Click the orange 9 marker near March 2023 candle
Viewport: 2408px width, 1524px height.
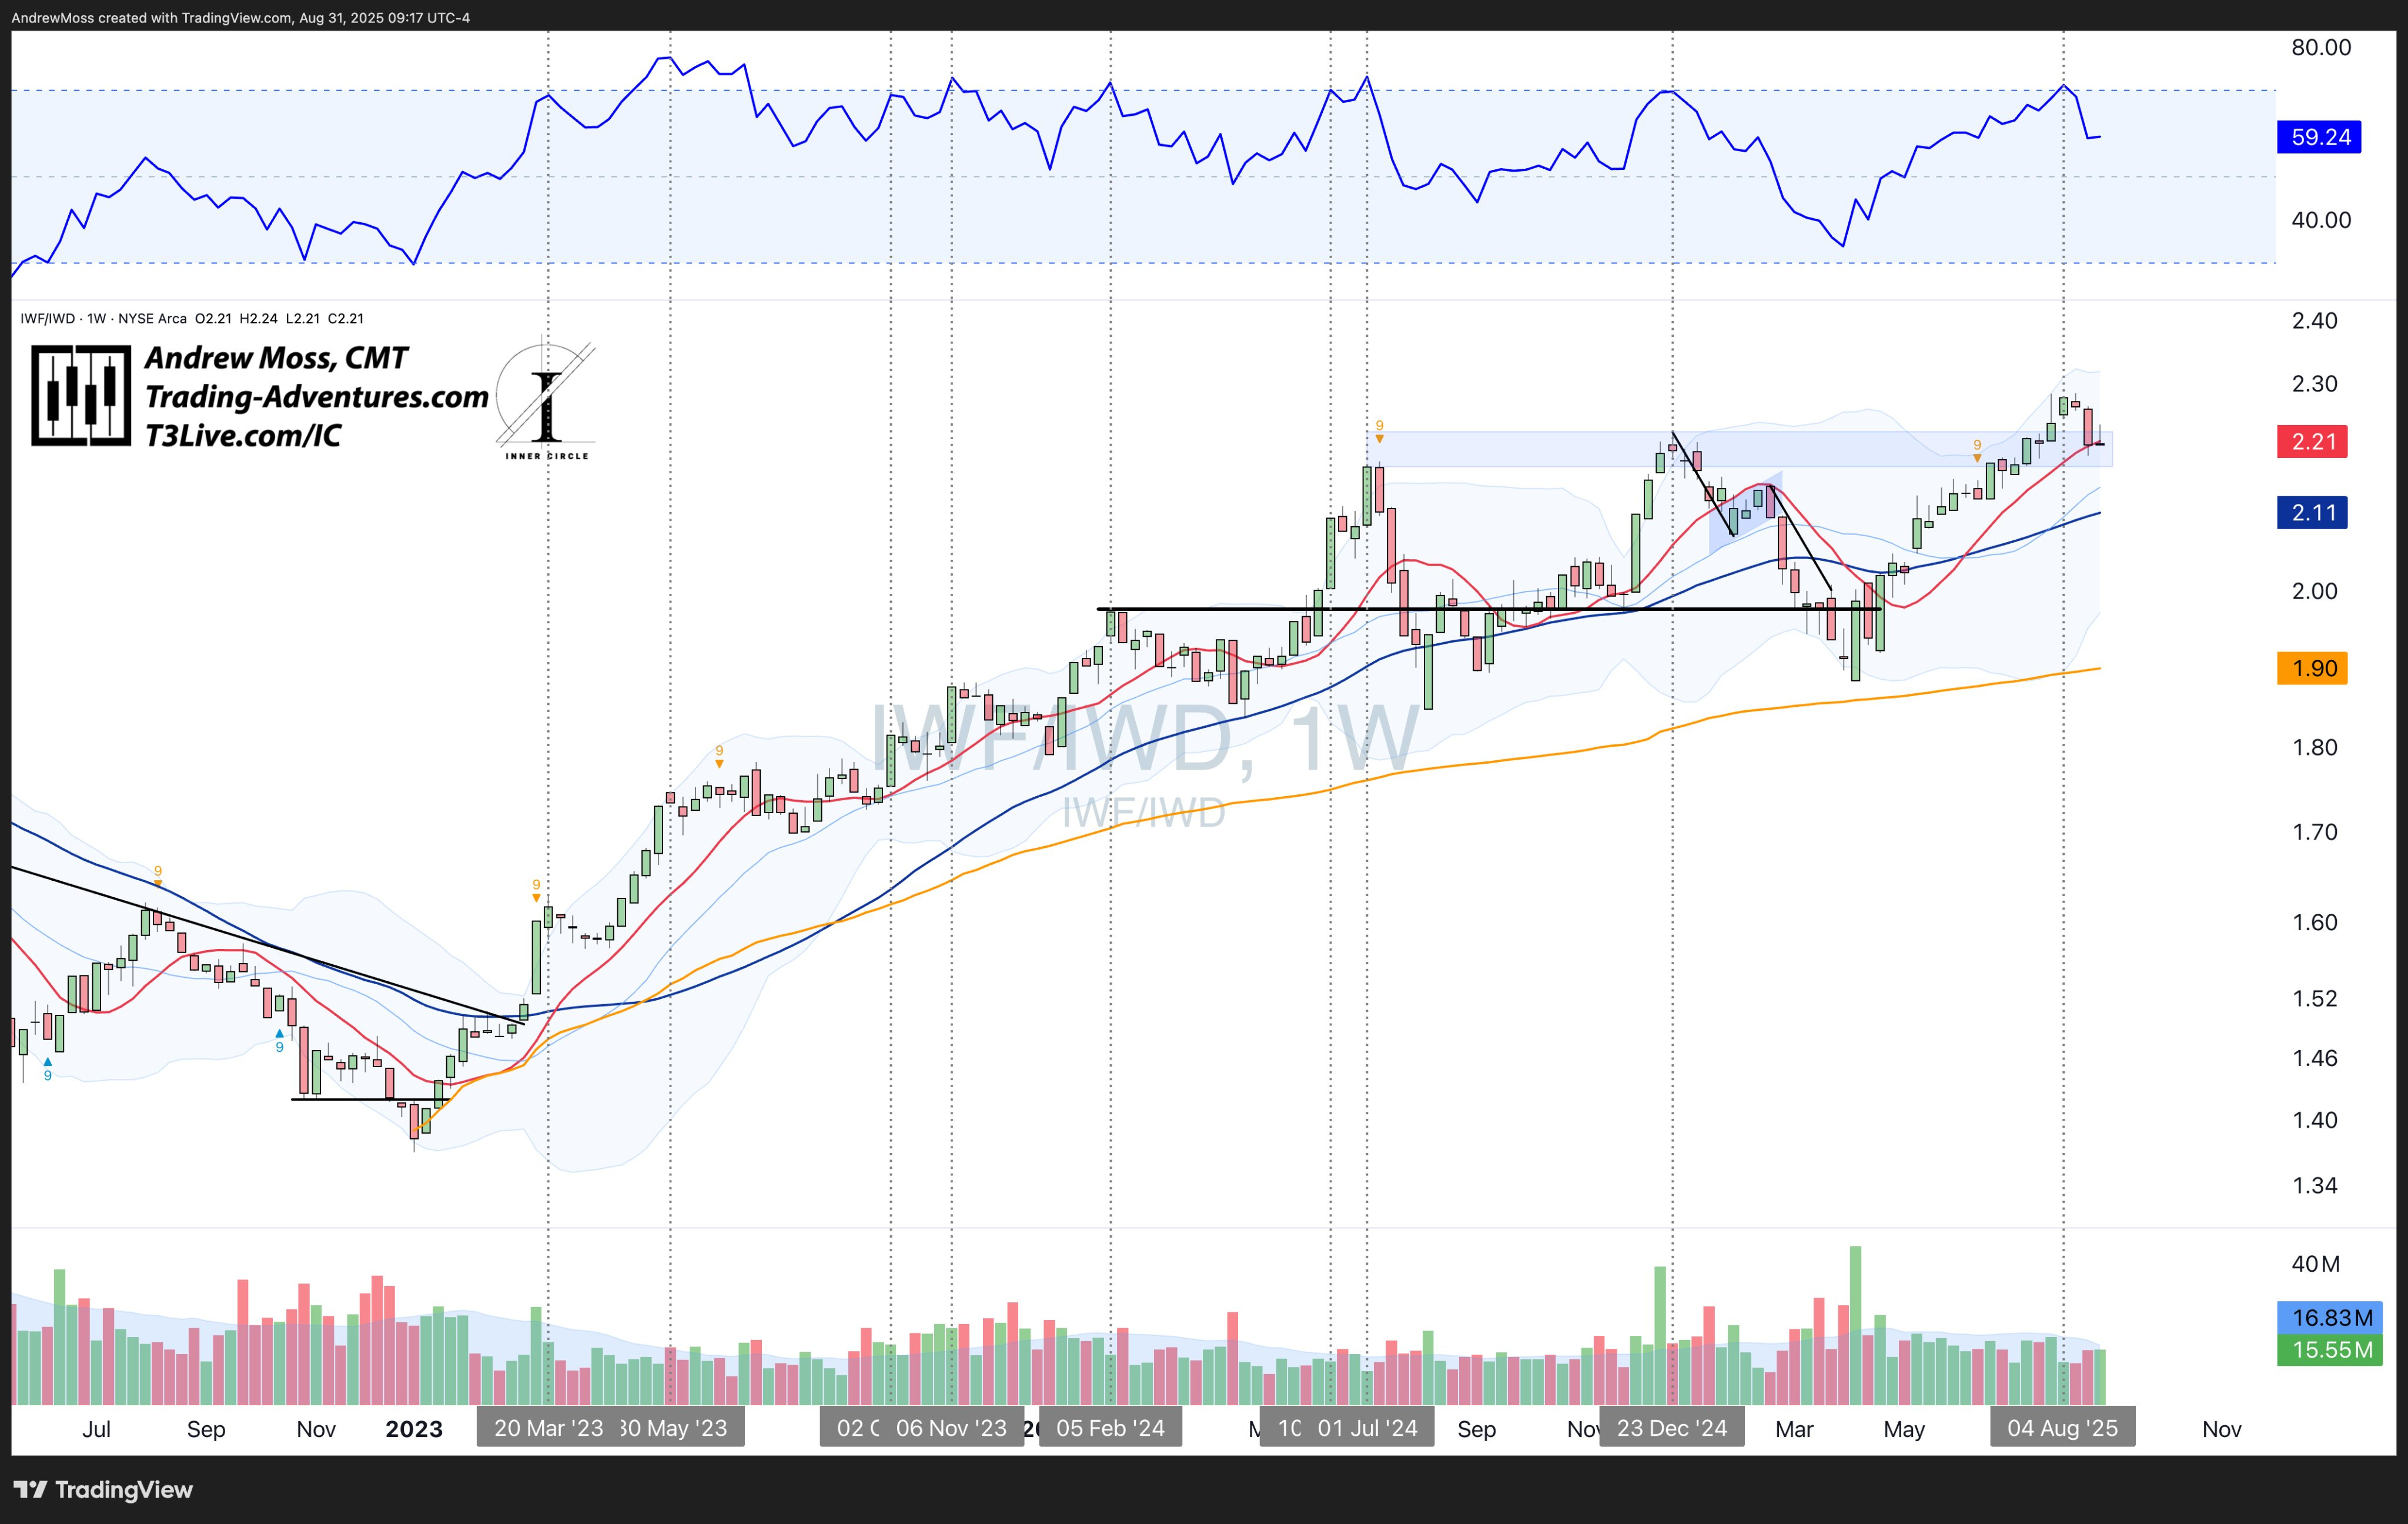click(x=536, y=889)
